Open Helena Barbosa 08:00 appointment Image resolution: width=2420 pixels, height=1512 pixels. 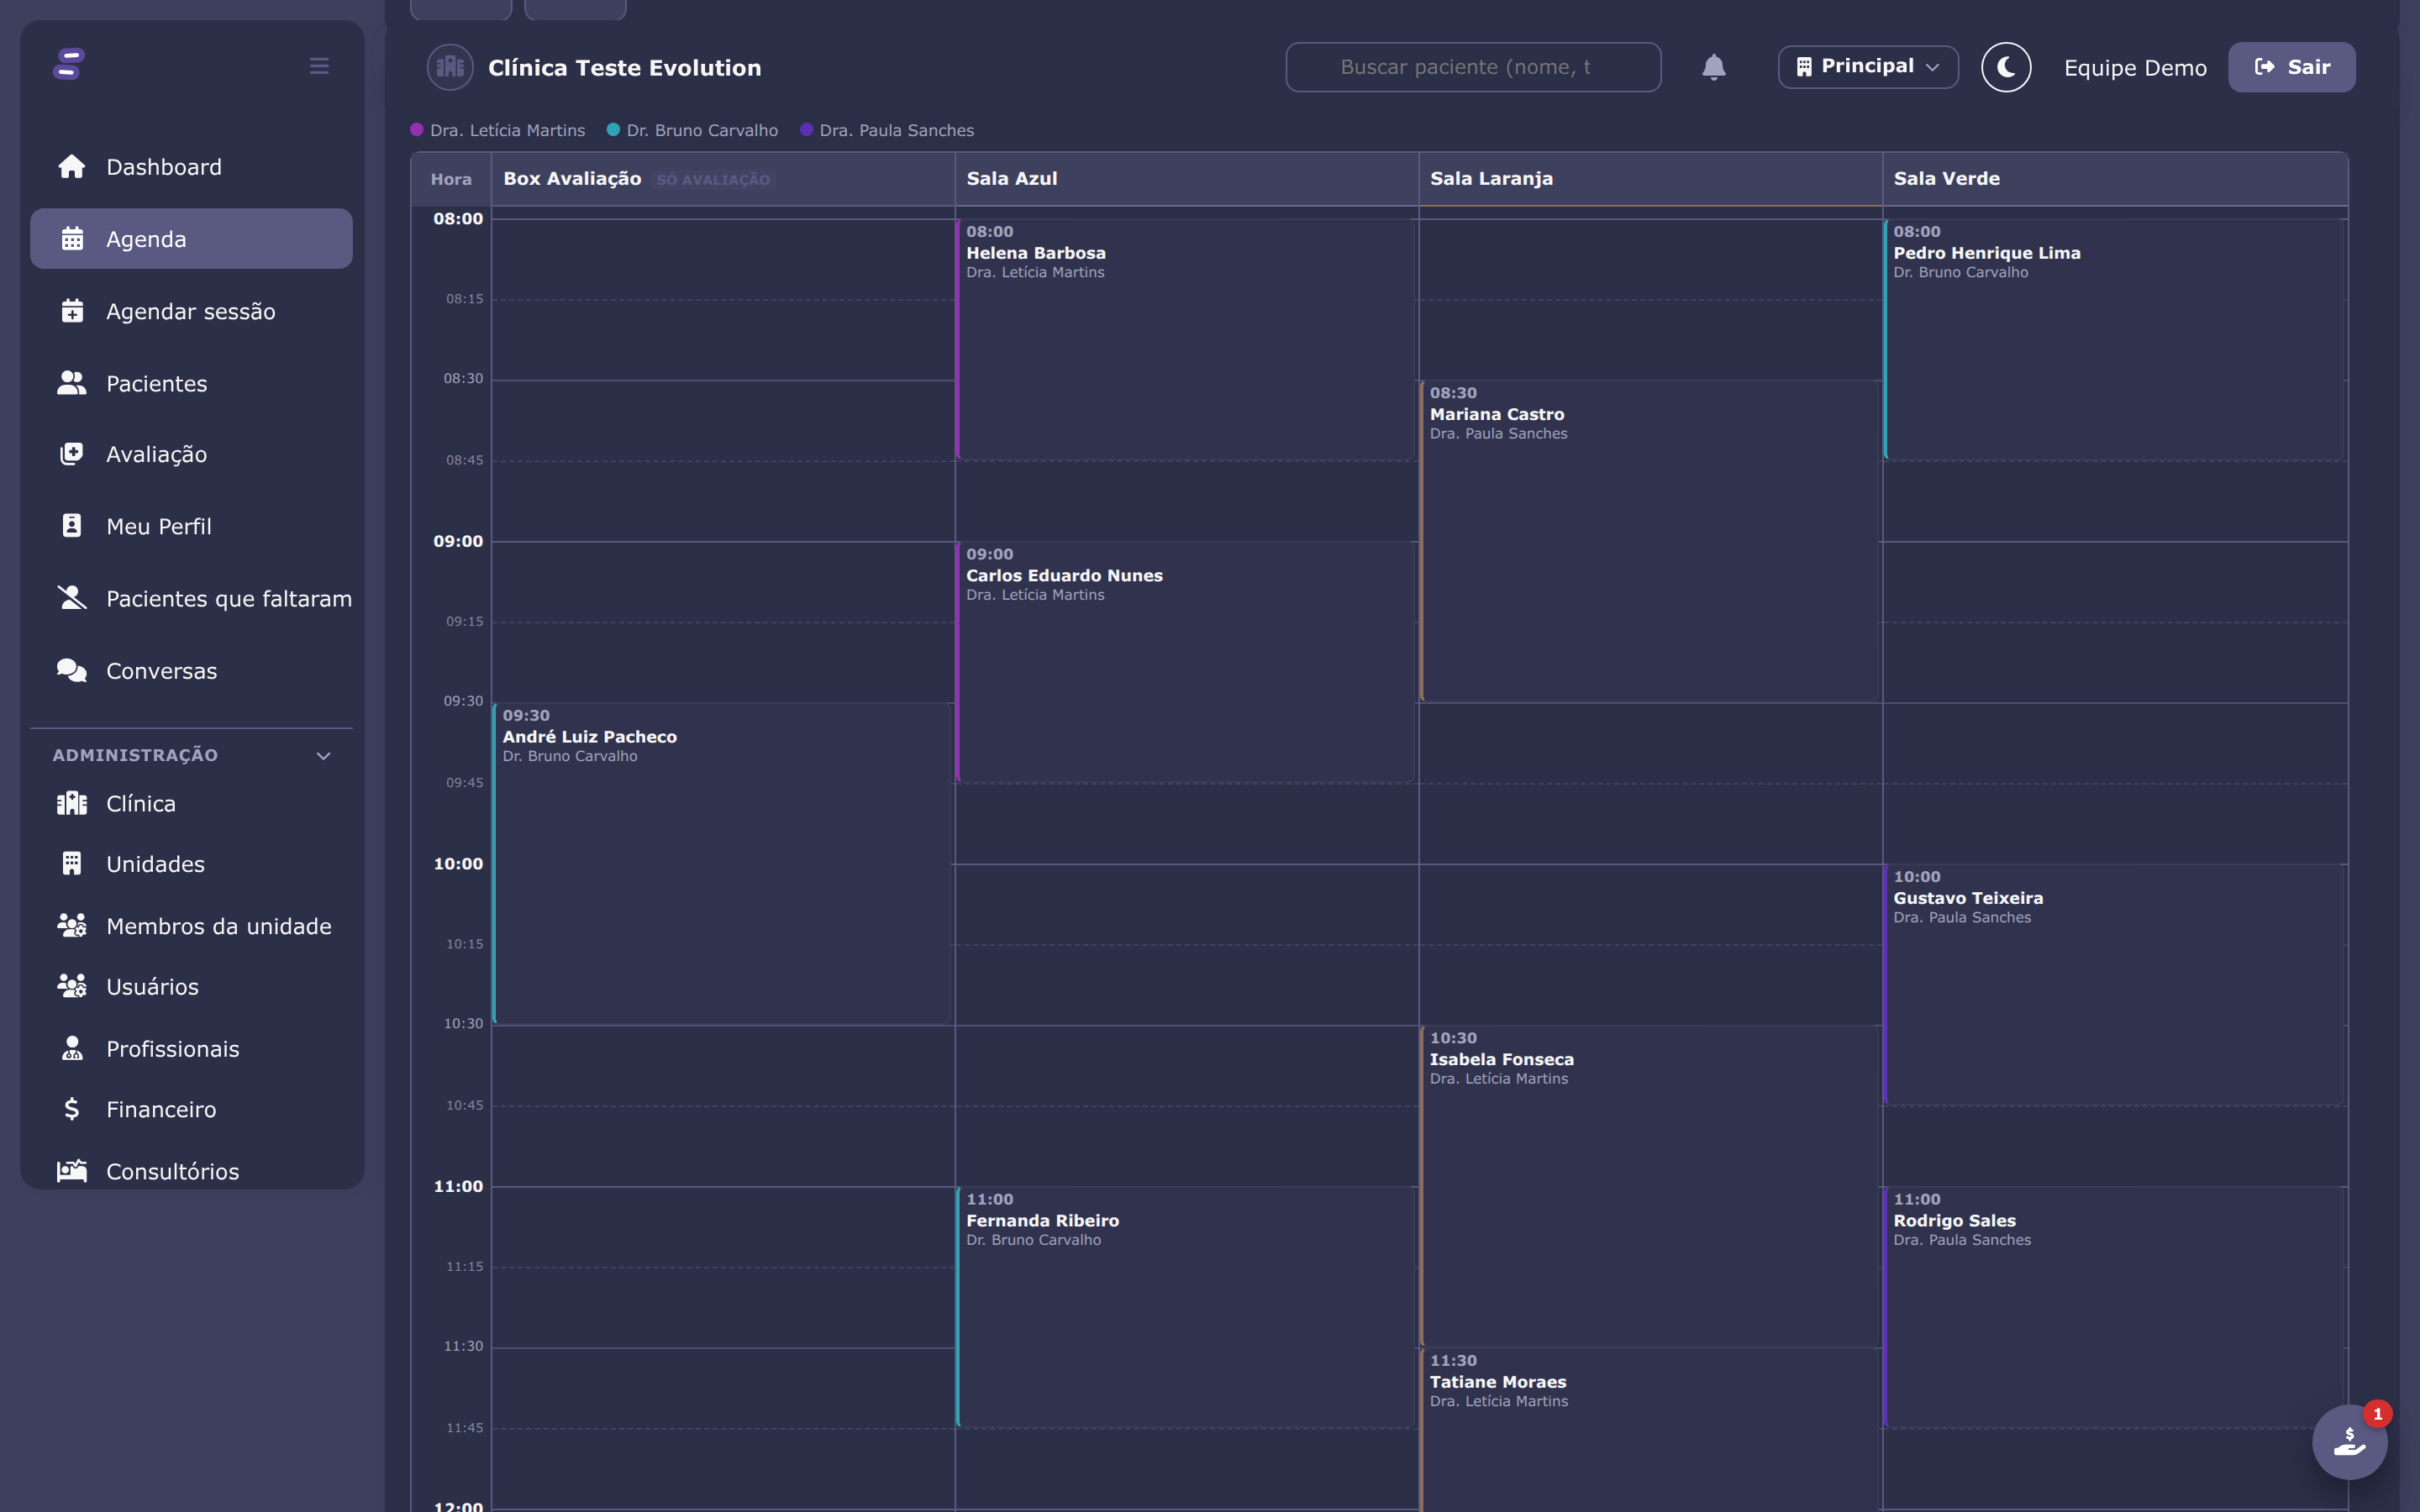coord(1186,339)
